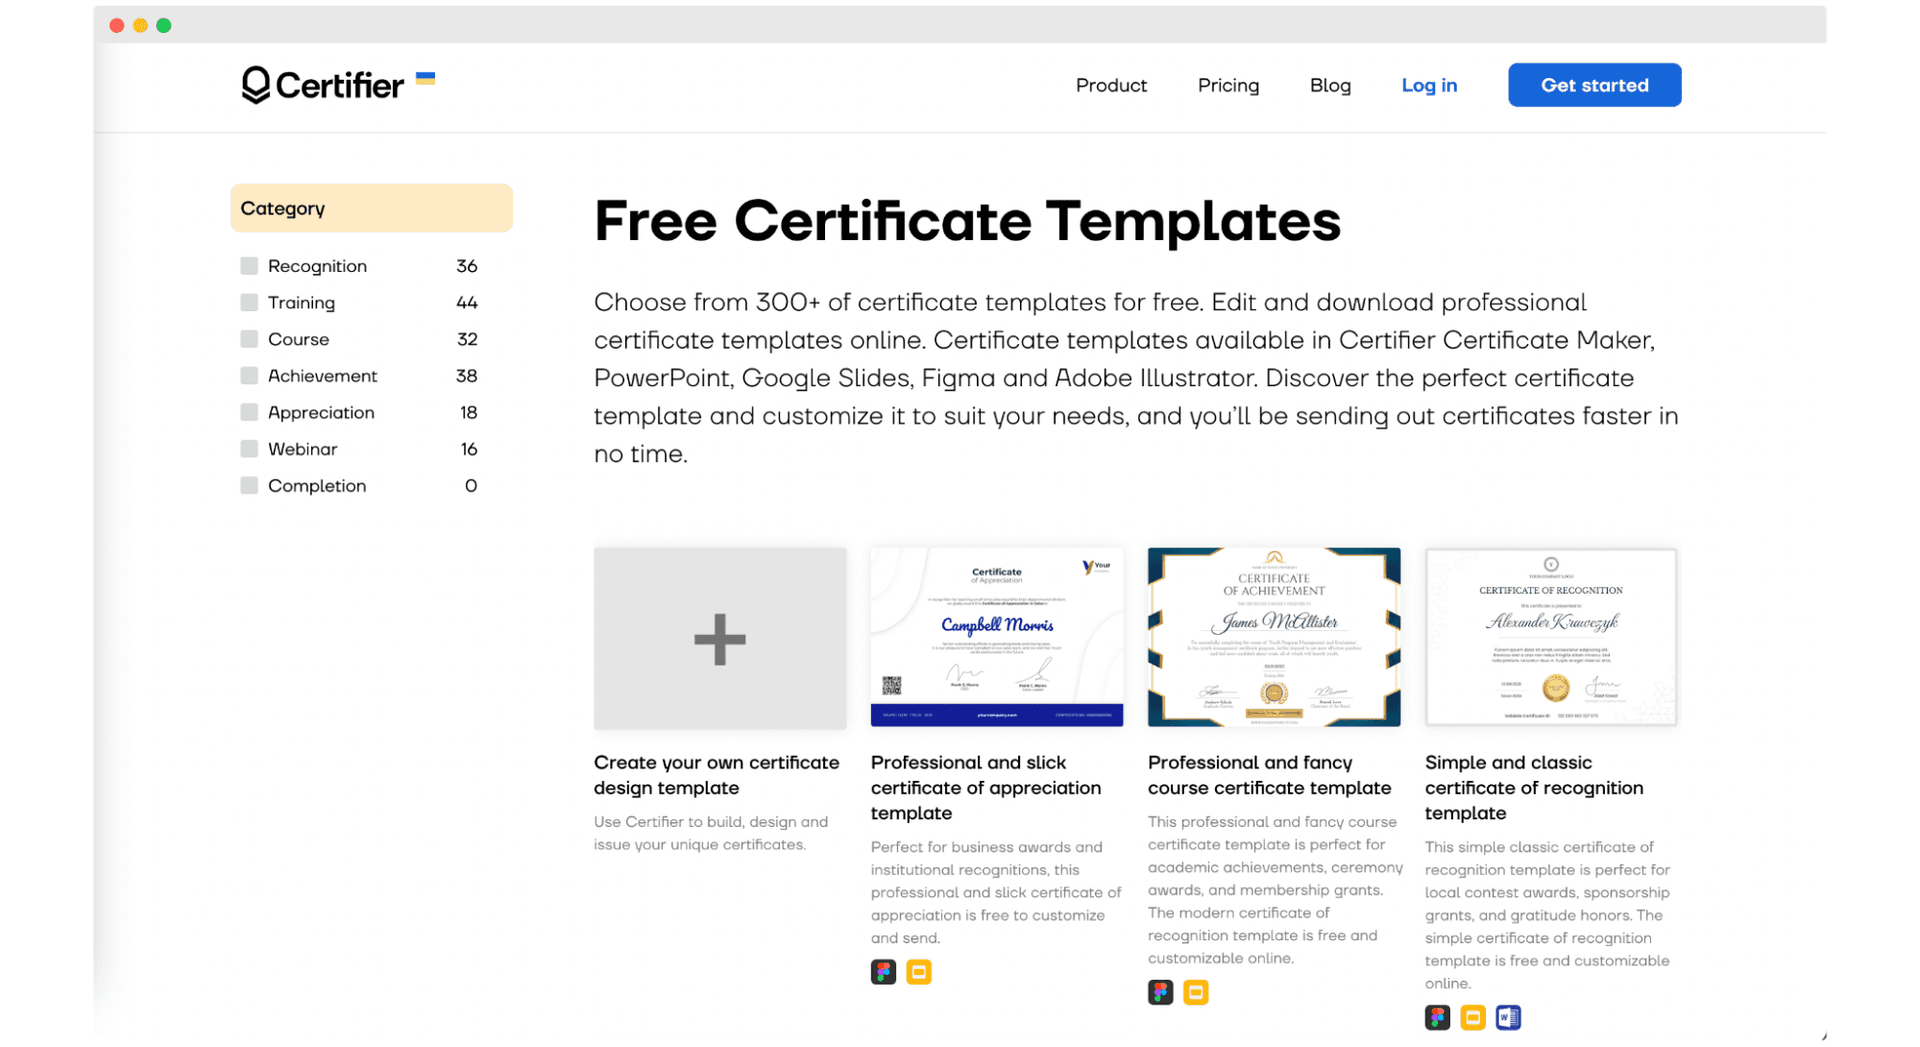Click Word icon under recognition template

pos(1508,1018)
